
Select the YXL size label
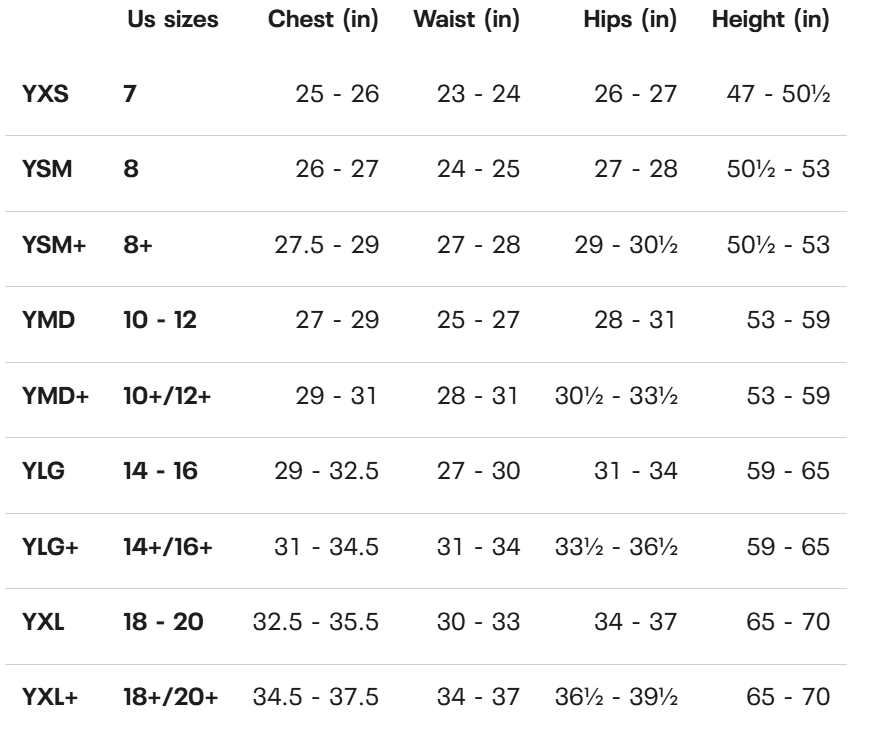tap(43, 622)
